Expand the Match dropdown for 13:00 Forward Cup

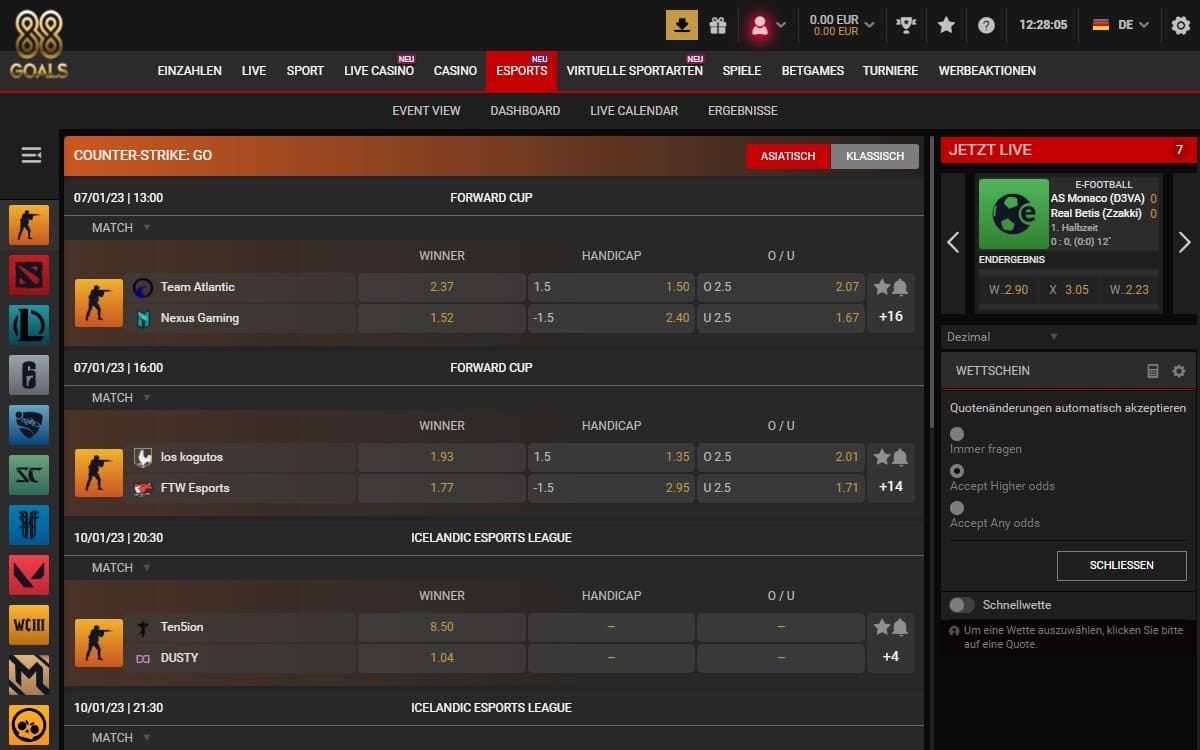click(121, 228)
